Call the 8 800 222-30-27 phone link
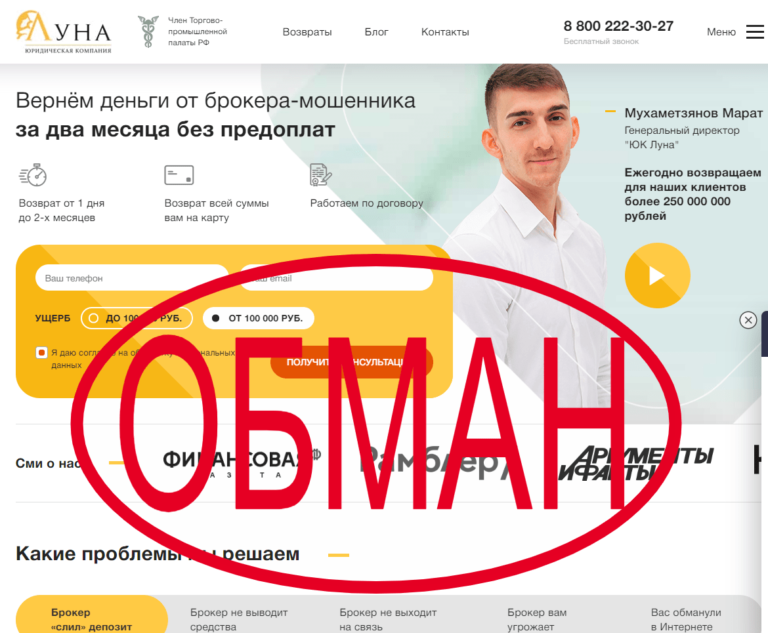Image resolution: width=768 pixels, height=633 pixels. [619, 26]
